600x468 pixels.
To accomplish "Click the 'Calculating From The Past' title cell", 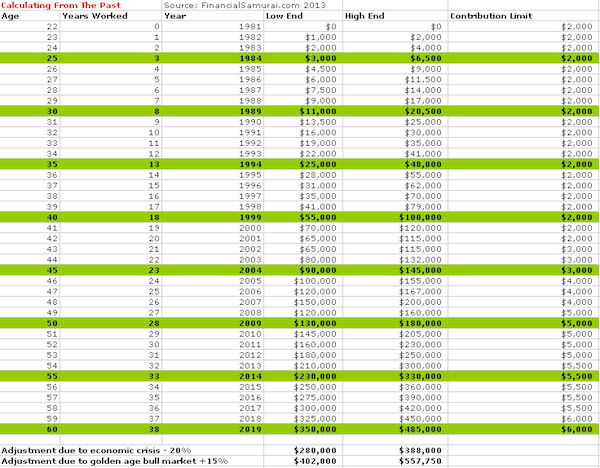I will pyautogui.click(x=80, y=5).
